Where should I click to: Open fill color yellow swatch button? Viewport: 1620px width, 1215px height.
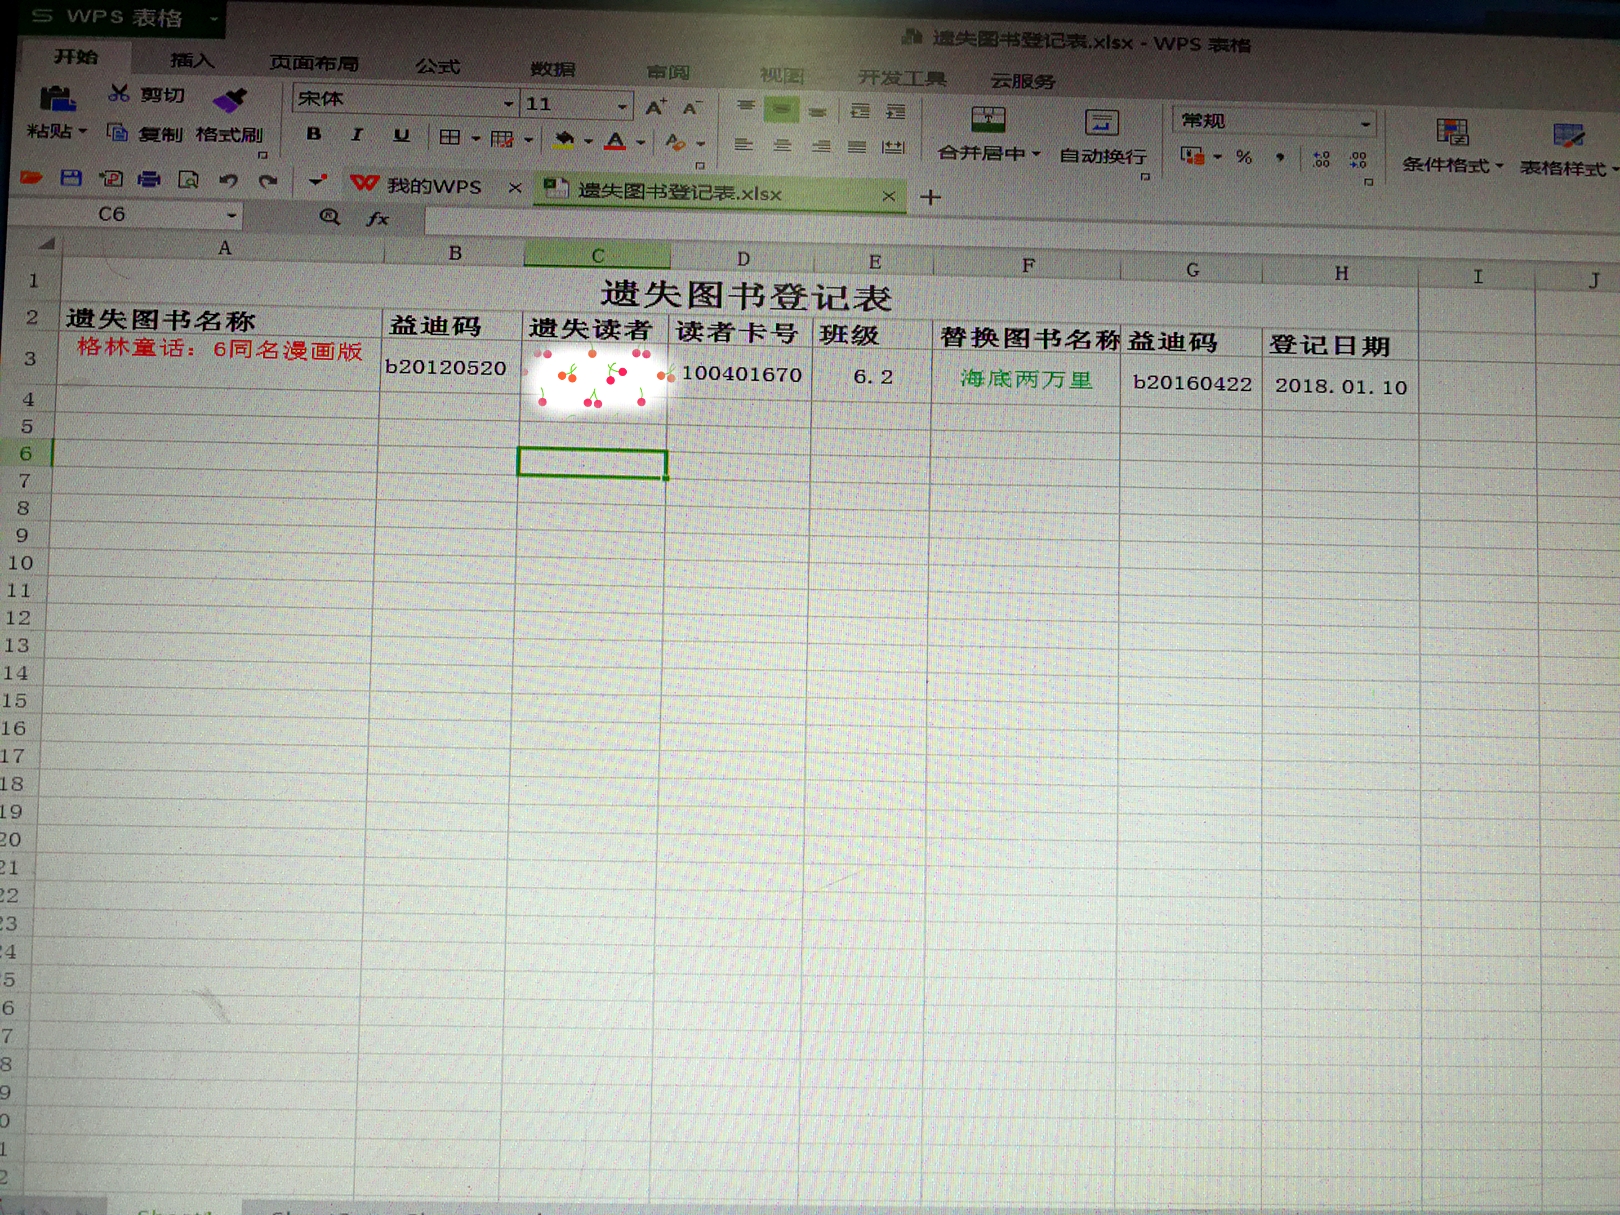point(565,139)
